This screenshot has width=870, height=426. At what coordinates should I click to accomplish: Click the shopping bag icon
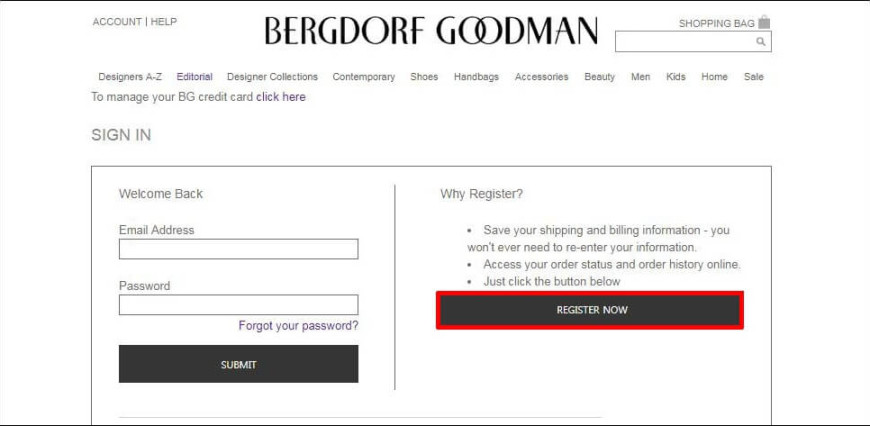click(x=764, y=22)
